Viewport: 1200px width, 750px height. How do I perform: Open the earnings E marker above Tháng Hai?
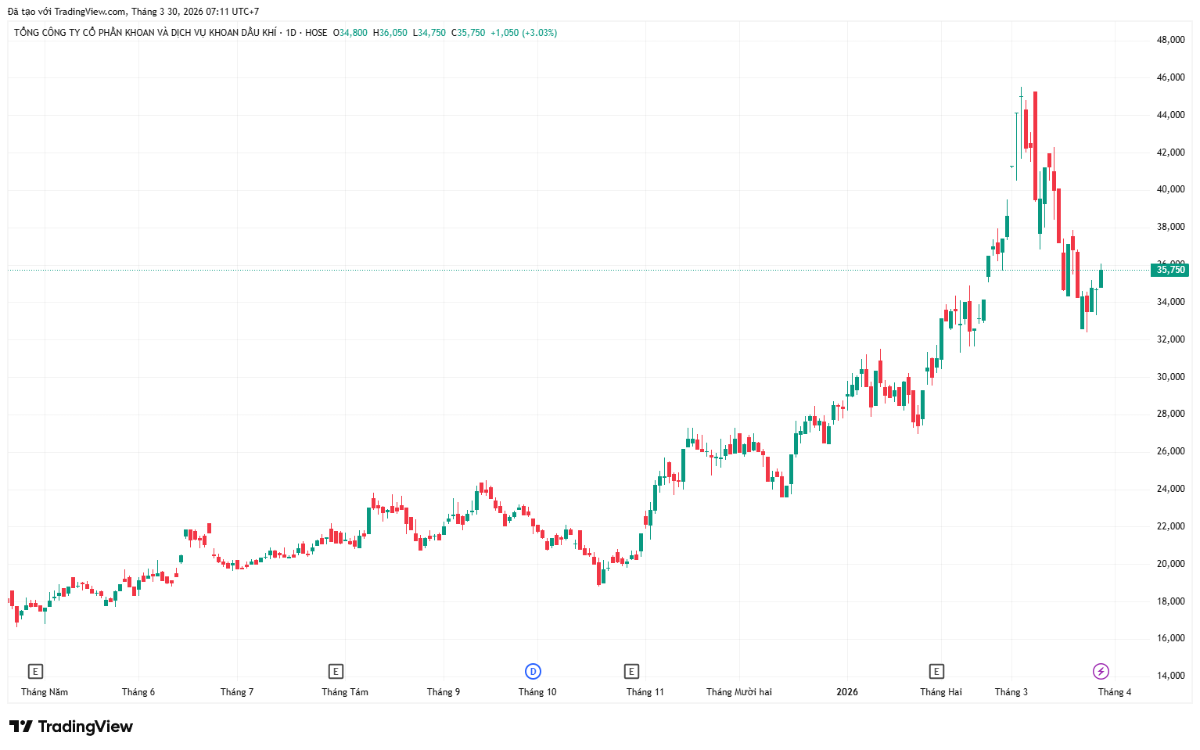pos(937,671)
